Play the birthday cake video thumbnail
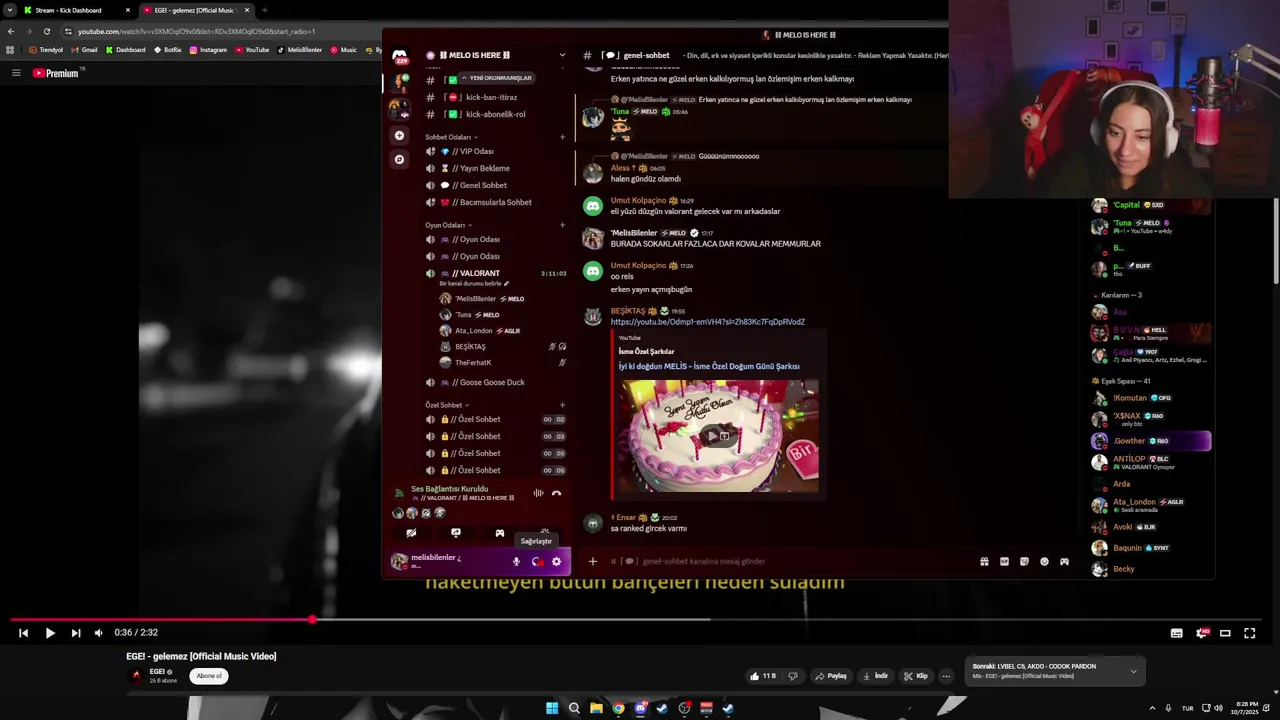The image size is (1280, 720). 718,436
